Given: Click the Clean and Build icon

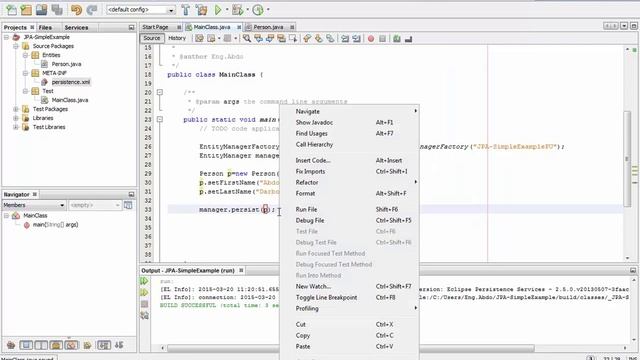Looking at the screenshot, I should 202,9.
